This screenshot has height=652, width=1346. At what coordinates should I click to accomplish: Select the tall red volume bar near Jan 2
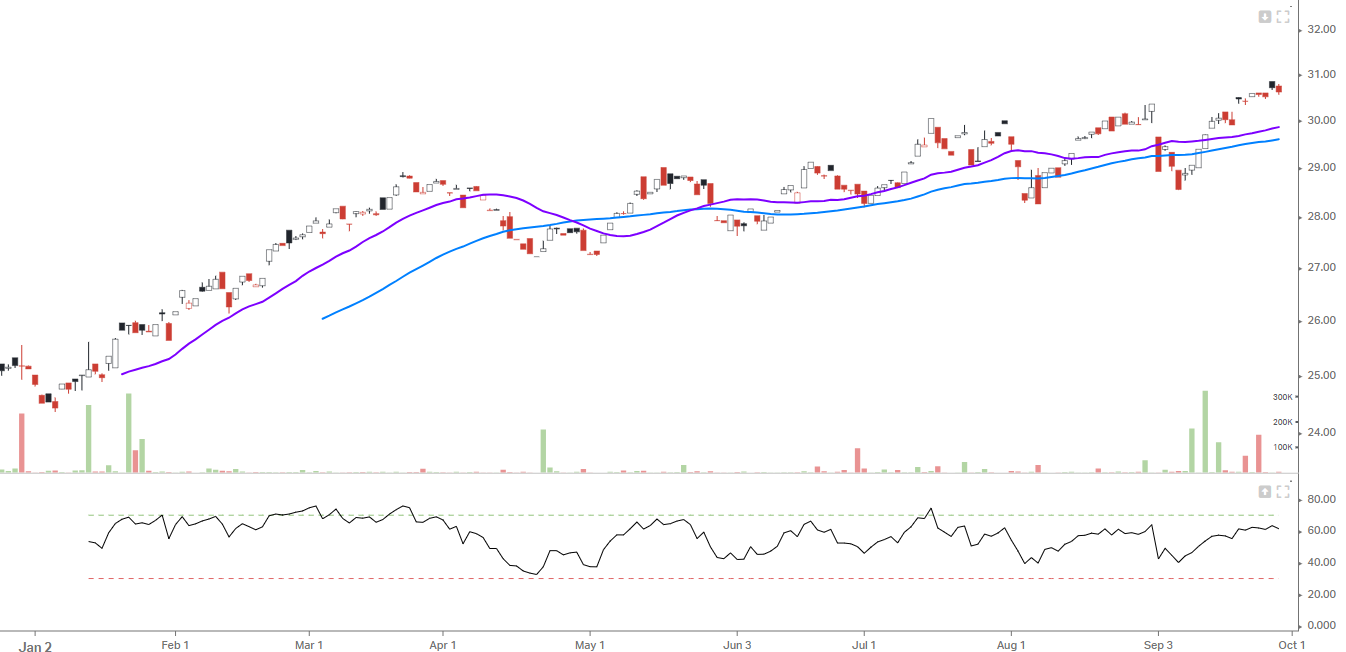(x=21, y=442)
